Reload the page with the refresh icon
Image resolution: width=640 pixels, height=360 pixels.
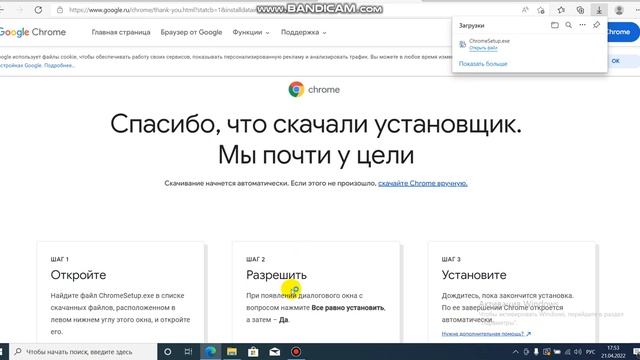click(x=38, y=10)
